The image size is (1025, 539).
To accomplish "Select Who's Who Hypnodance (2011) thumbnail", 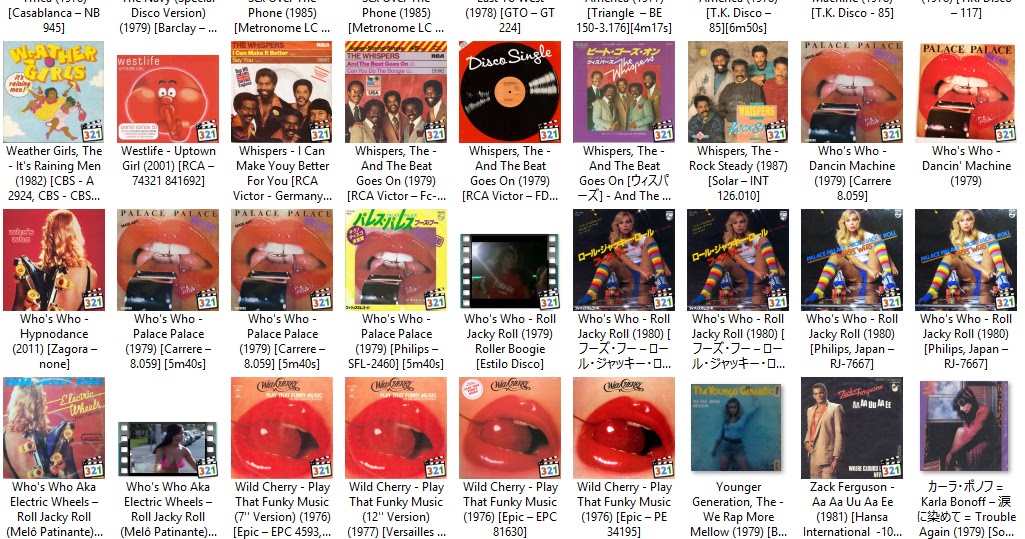I will [x=54, y=259].
